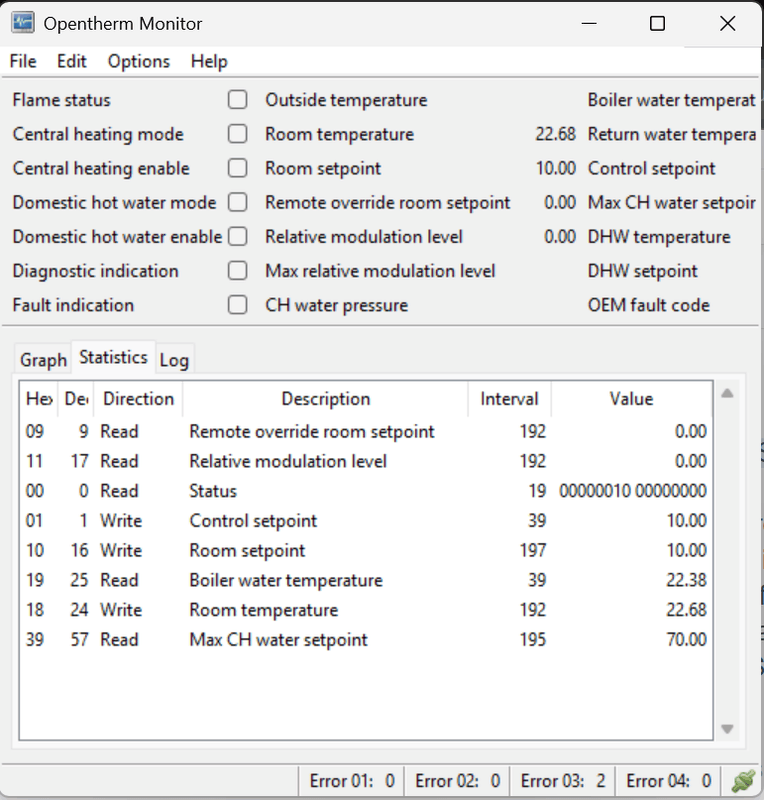
Task: Switch to the Log tab
Action: [174, 360]
